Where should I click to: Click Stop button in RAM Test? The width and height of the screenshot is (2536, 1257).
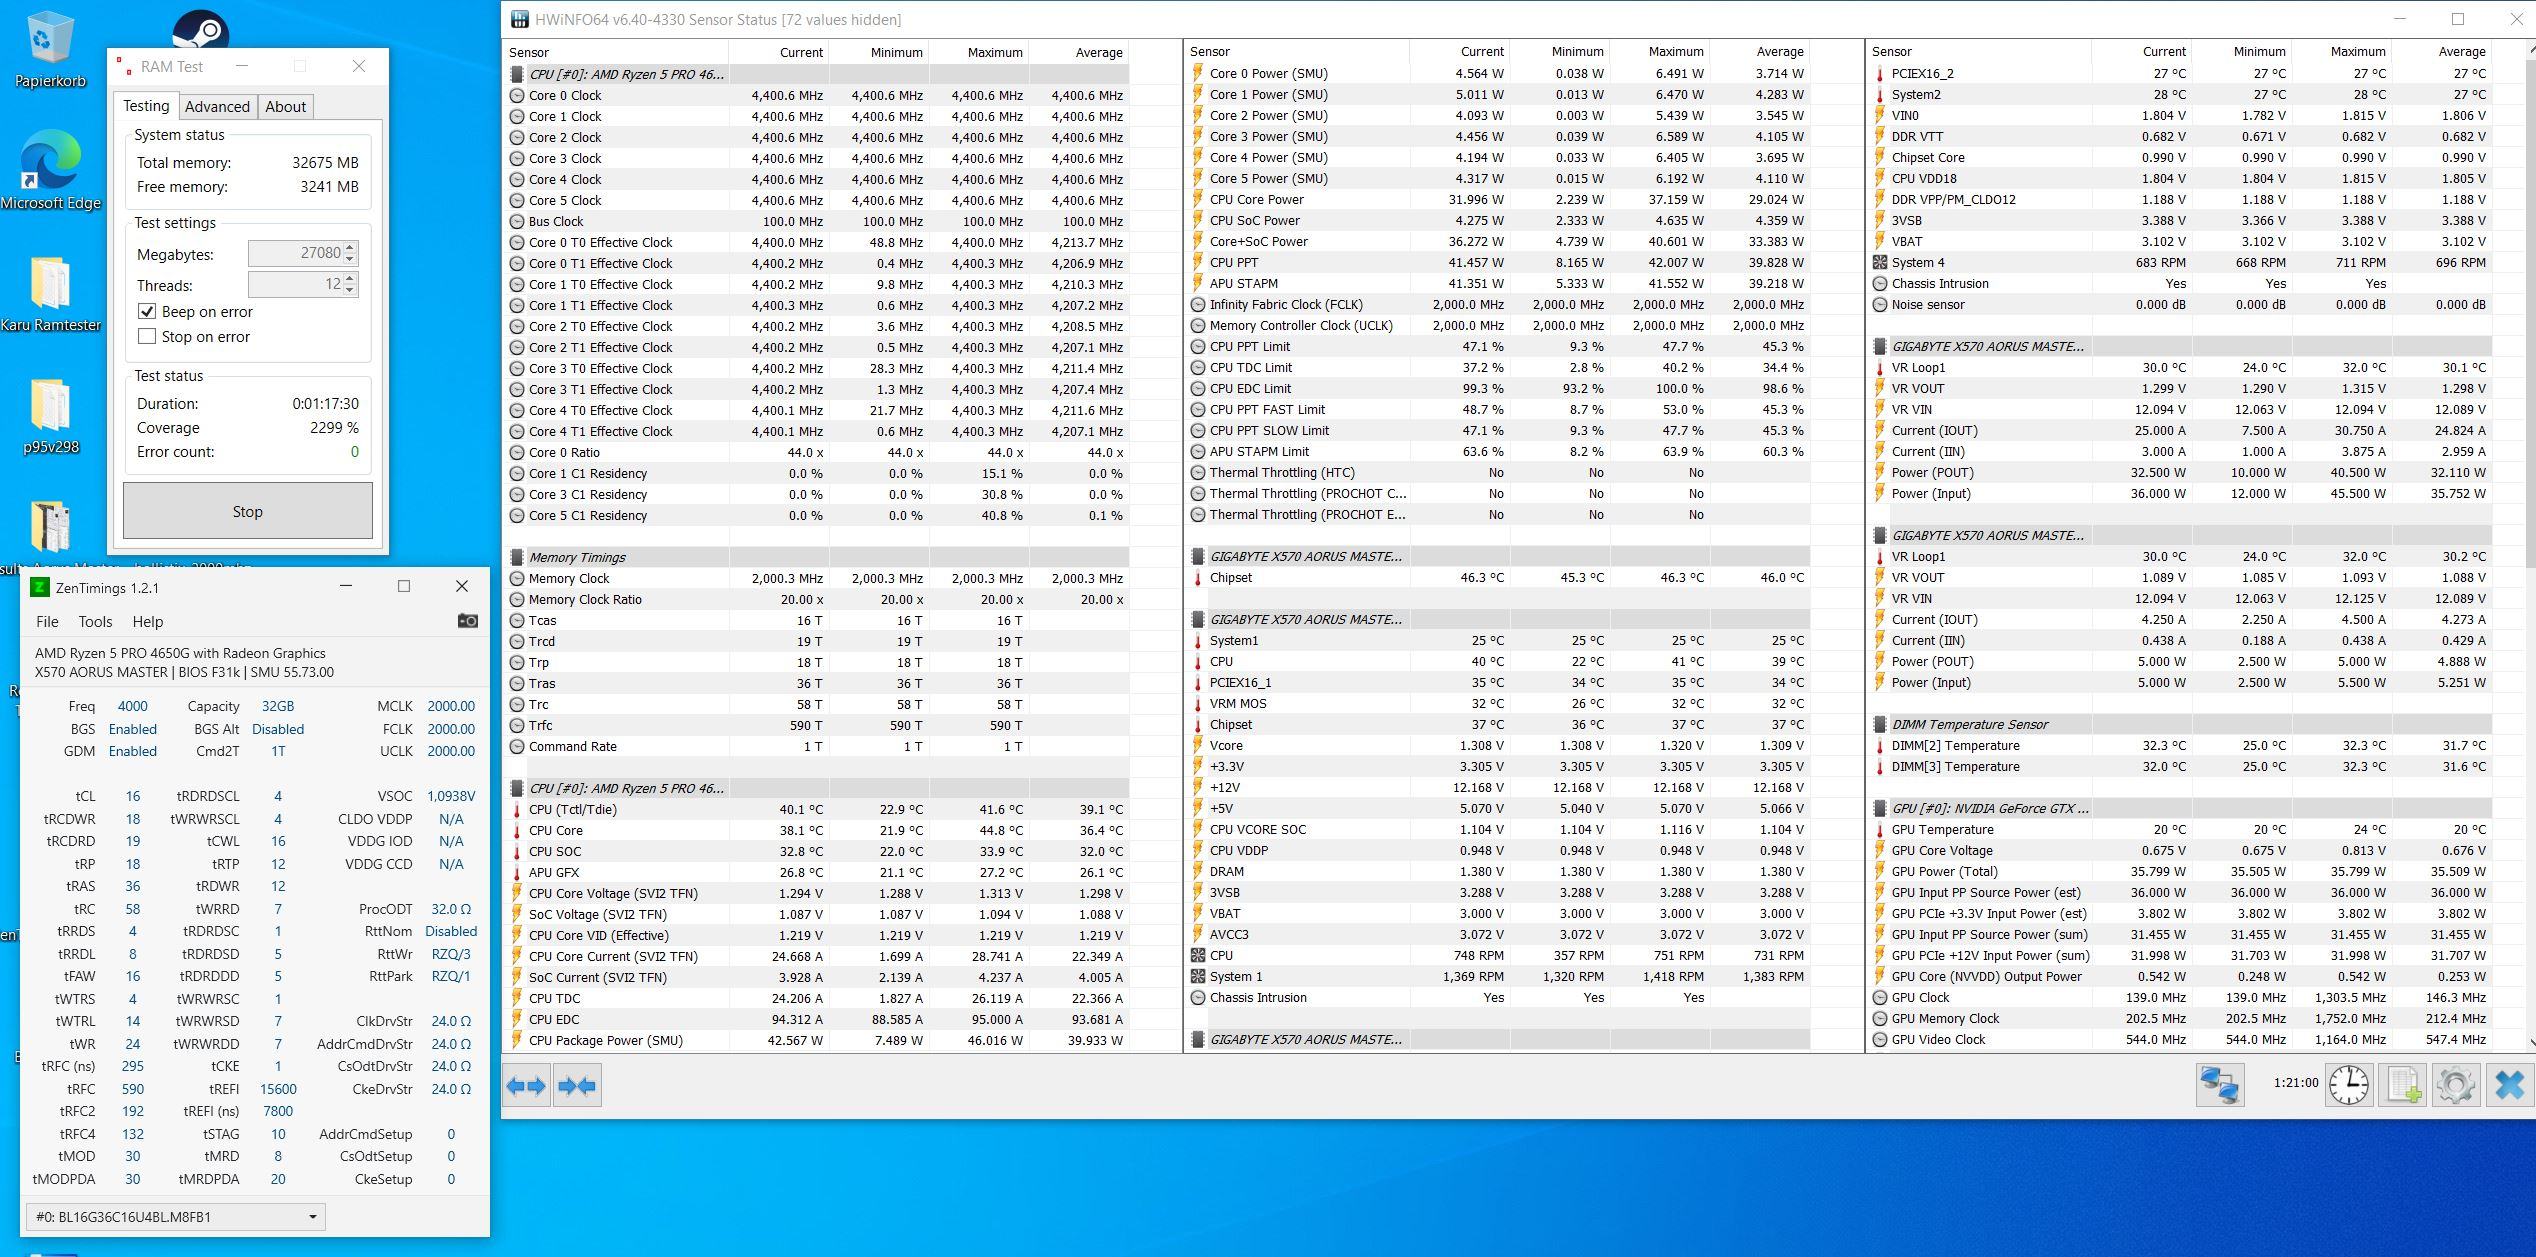coord(248,511)
